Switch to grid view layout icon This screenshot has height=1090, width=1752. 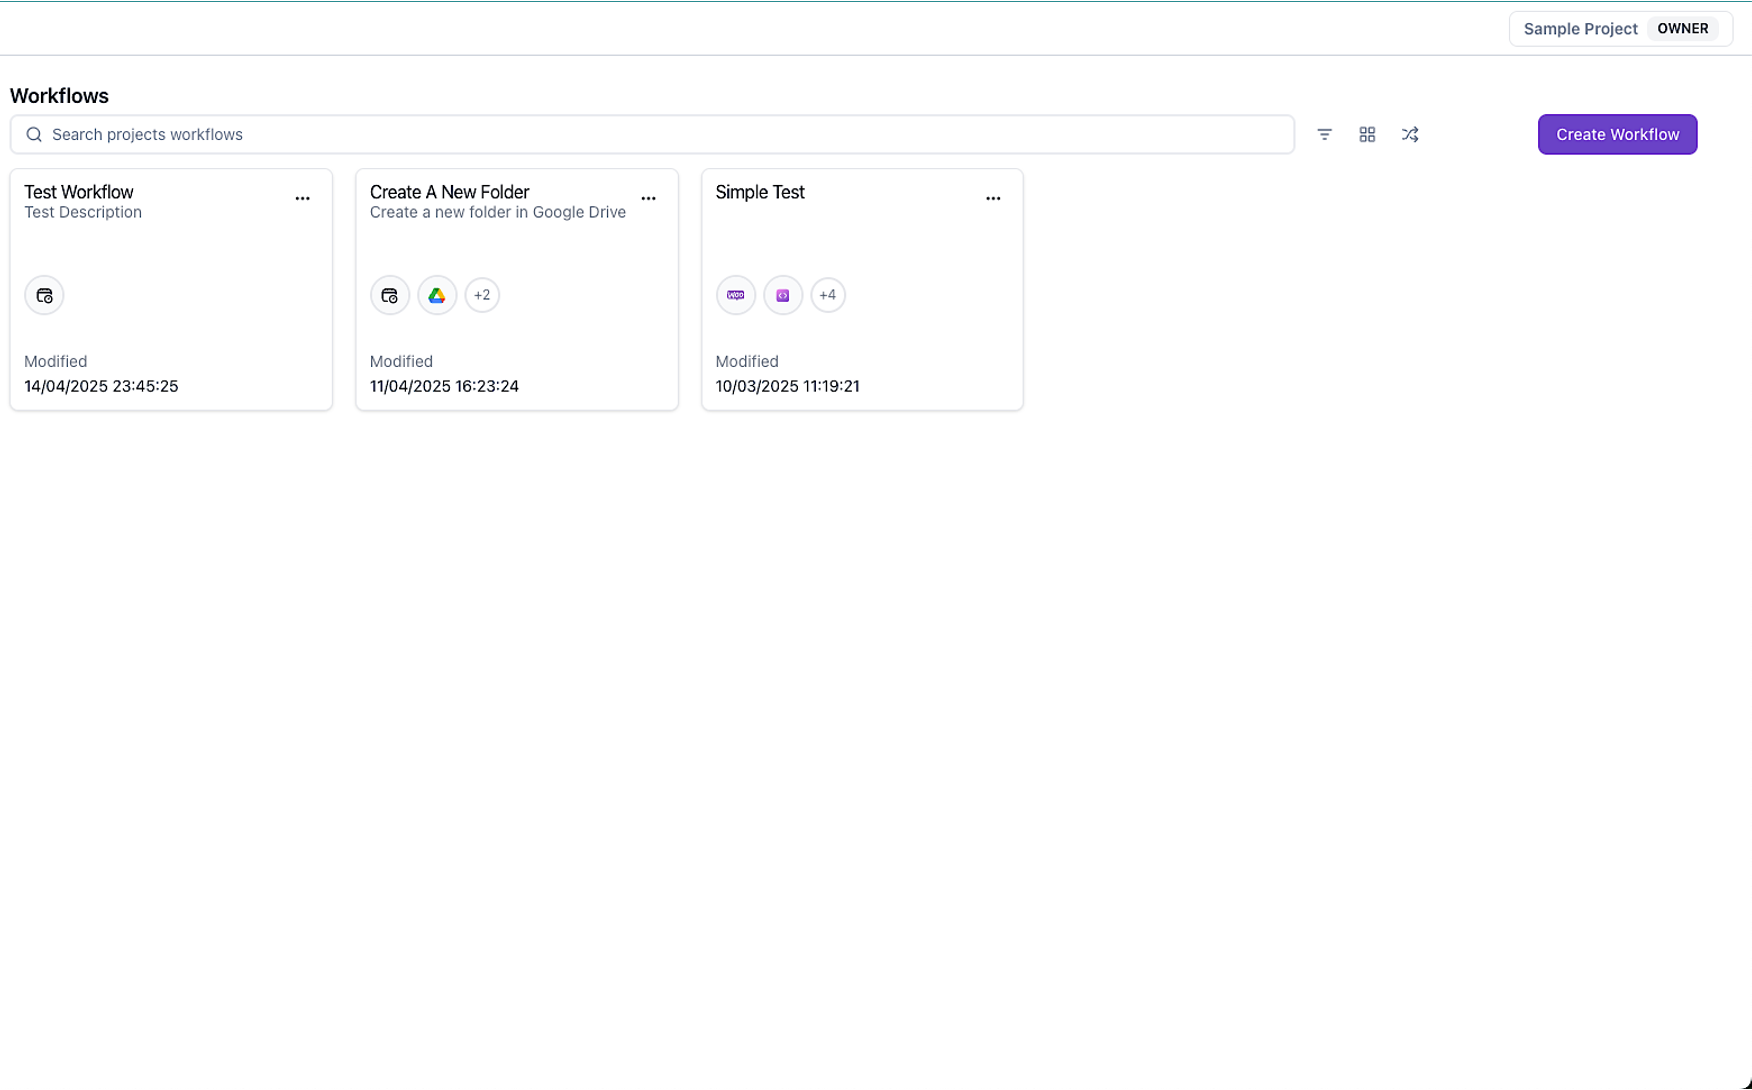pyautogui.click(x=1367, y=134)
